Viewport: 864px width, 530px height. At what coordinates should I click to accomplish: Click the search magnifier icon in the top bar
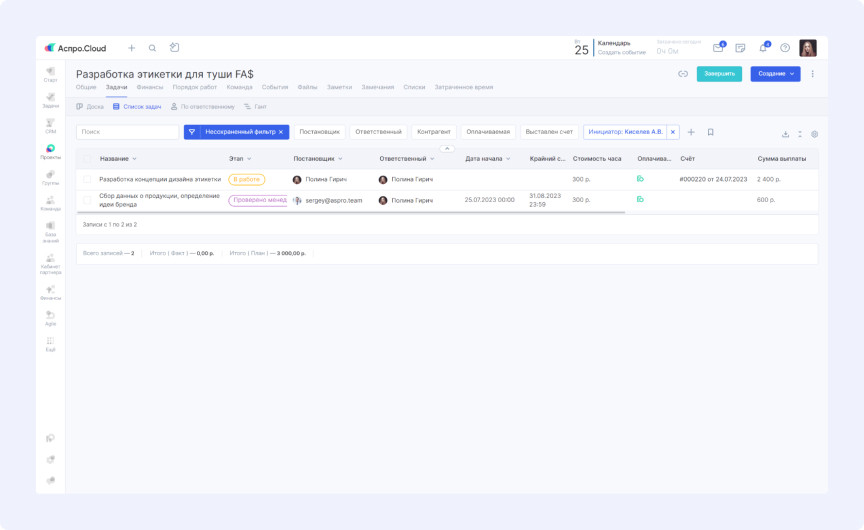[153, 48]
